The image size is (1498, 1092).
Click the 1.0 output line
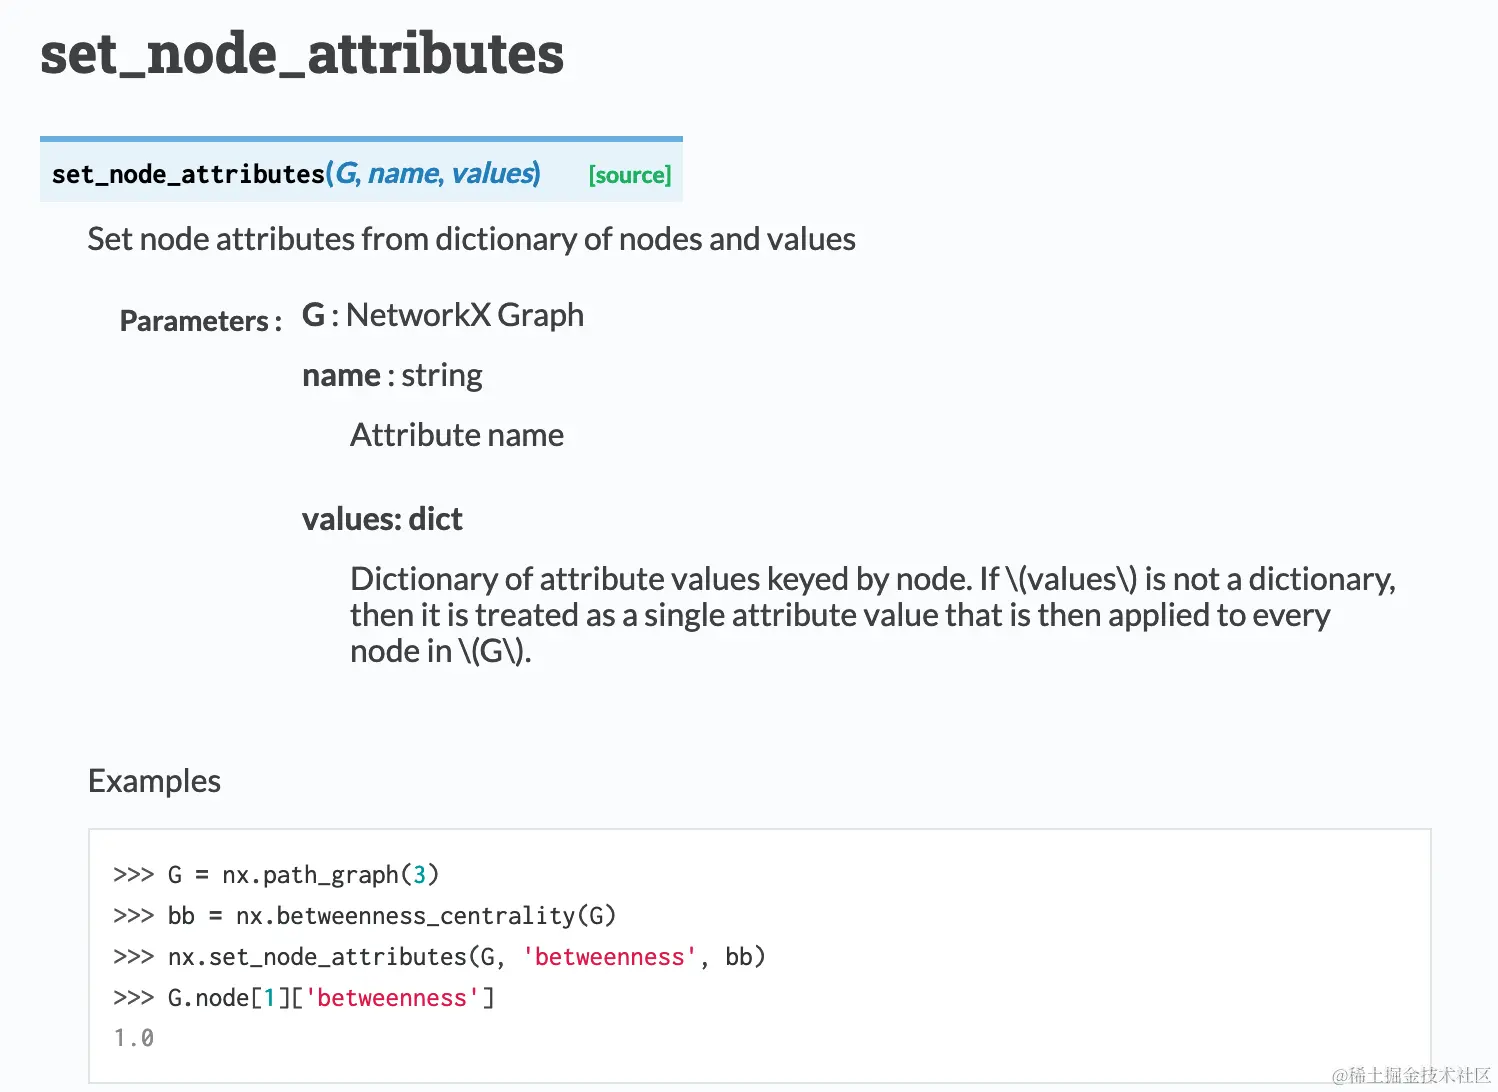click(134, 1039)
